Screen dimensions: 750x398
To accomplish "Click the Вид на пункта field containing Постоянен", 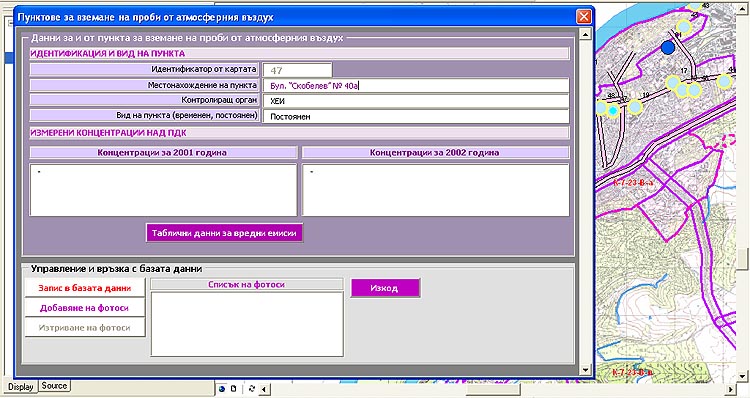I will [416, 116].
